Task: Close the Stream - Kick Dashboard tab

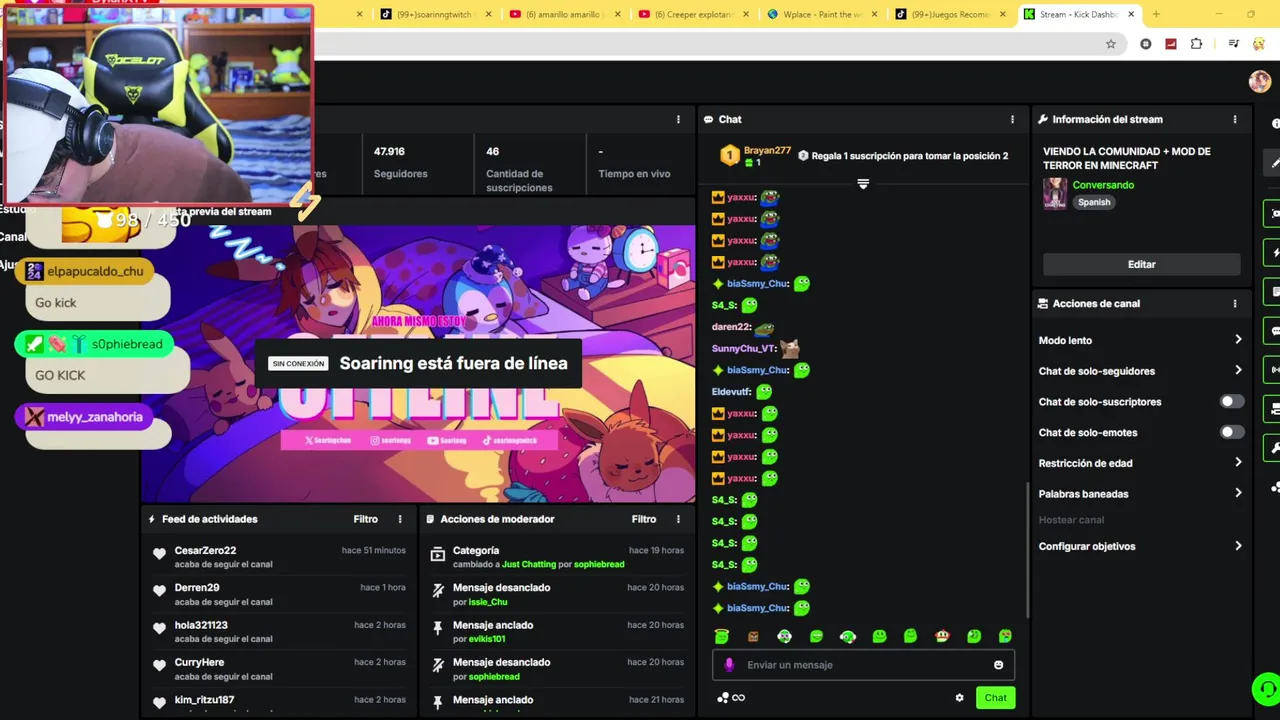Action: 1131,14
